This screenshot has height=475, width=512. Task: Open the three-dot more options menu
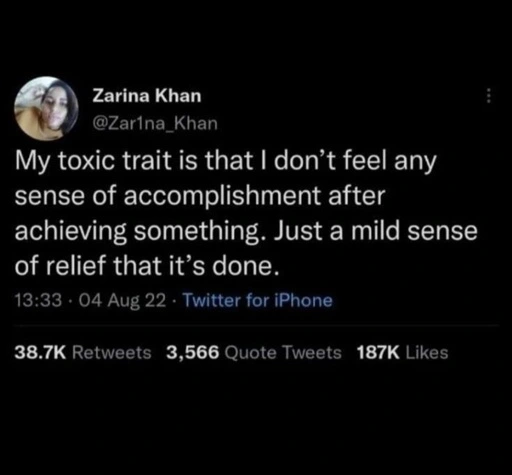coord(488,96)
